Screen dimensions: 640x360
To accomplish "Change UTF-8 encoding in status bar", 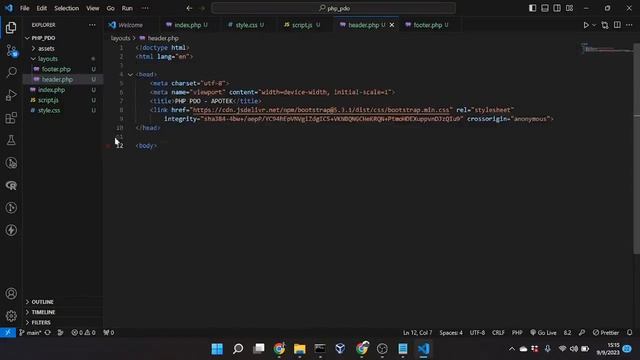I will (x=477, y=333).
